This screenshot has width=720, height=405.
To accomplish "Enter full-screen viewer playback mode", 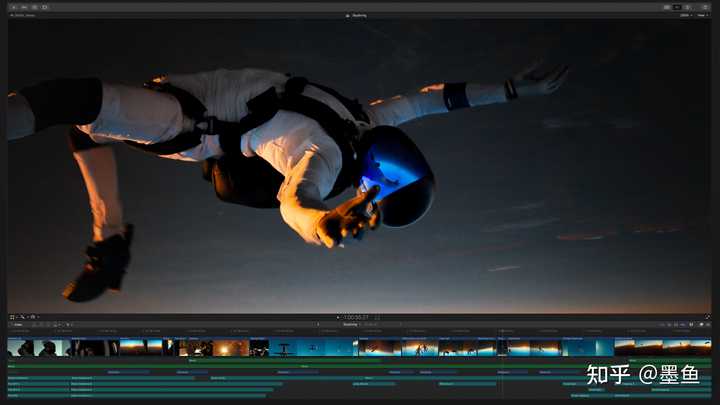I will pos(708,317).
